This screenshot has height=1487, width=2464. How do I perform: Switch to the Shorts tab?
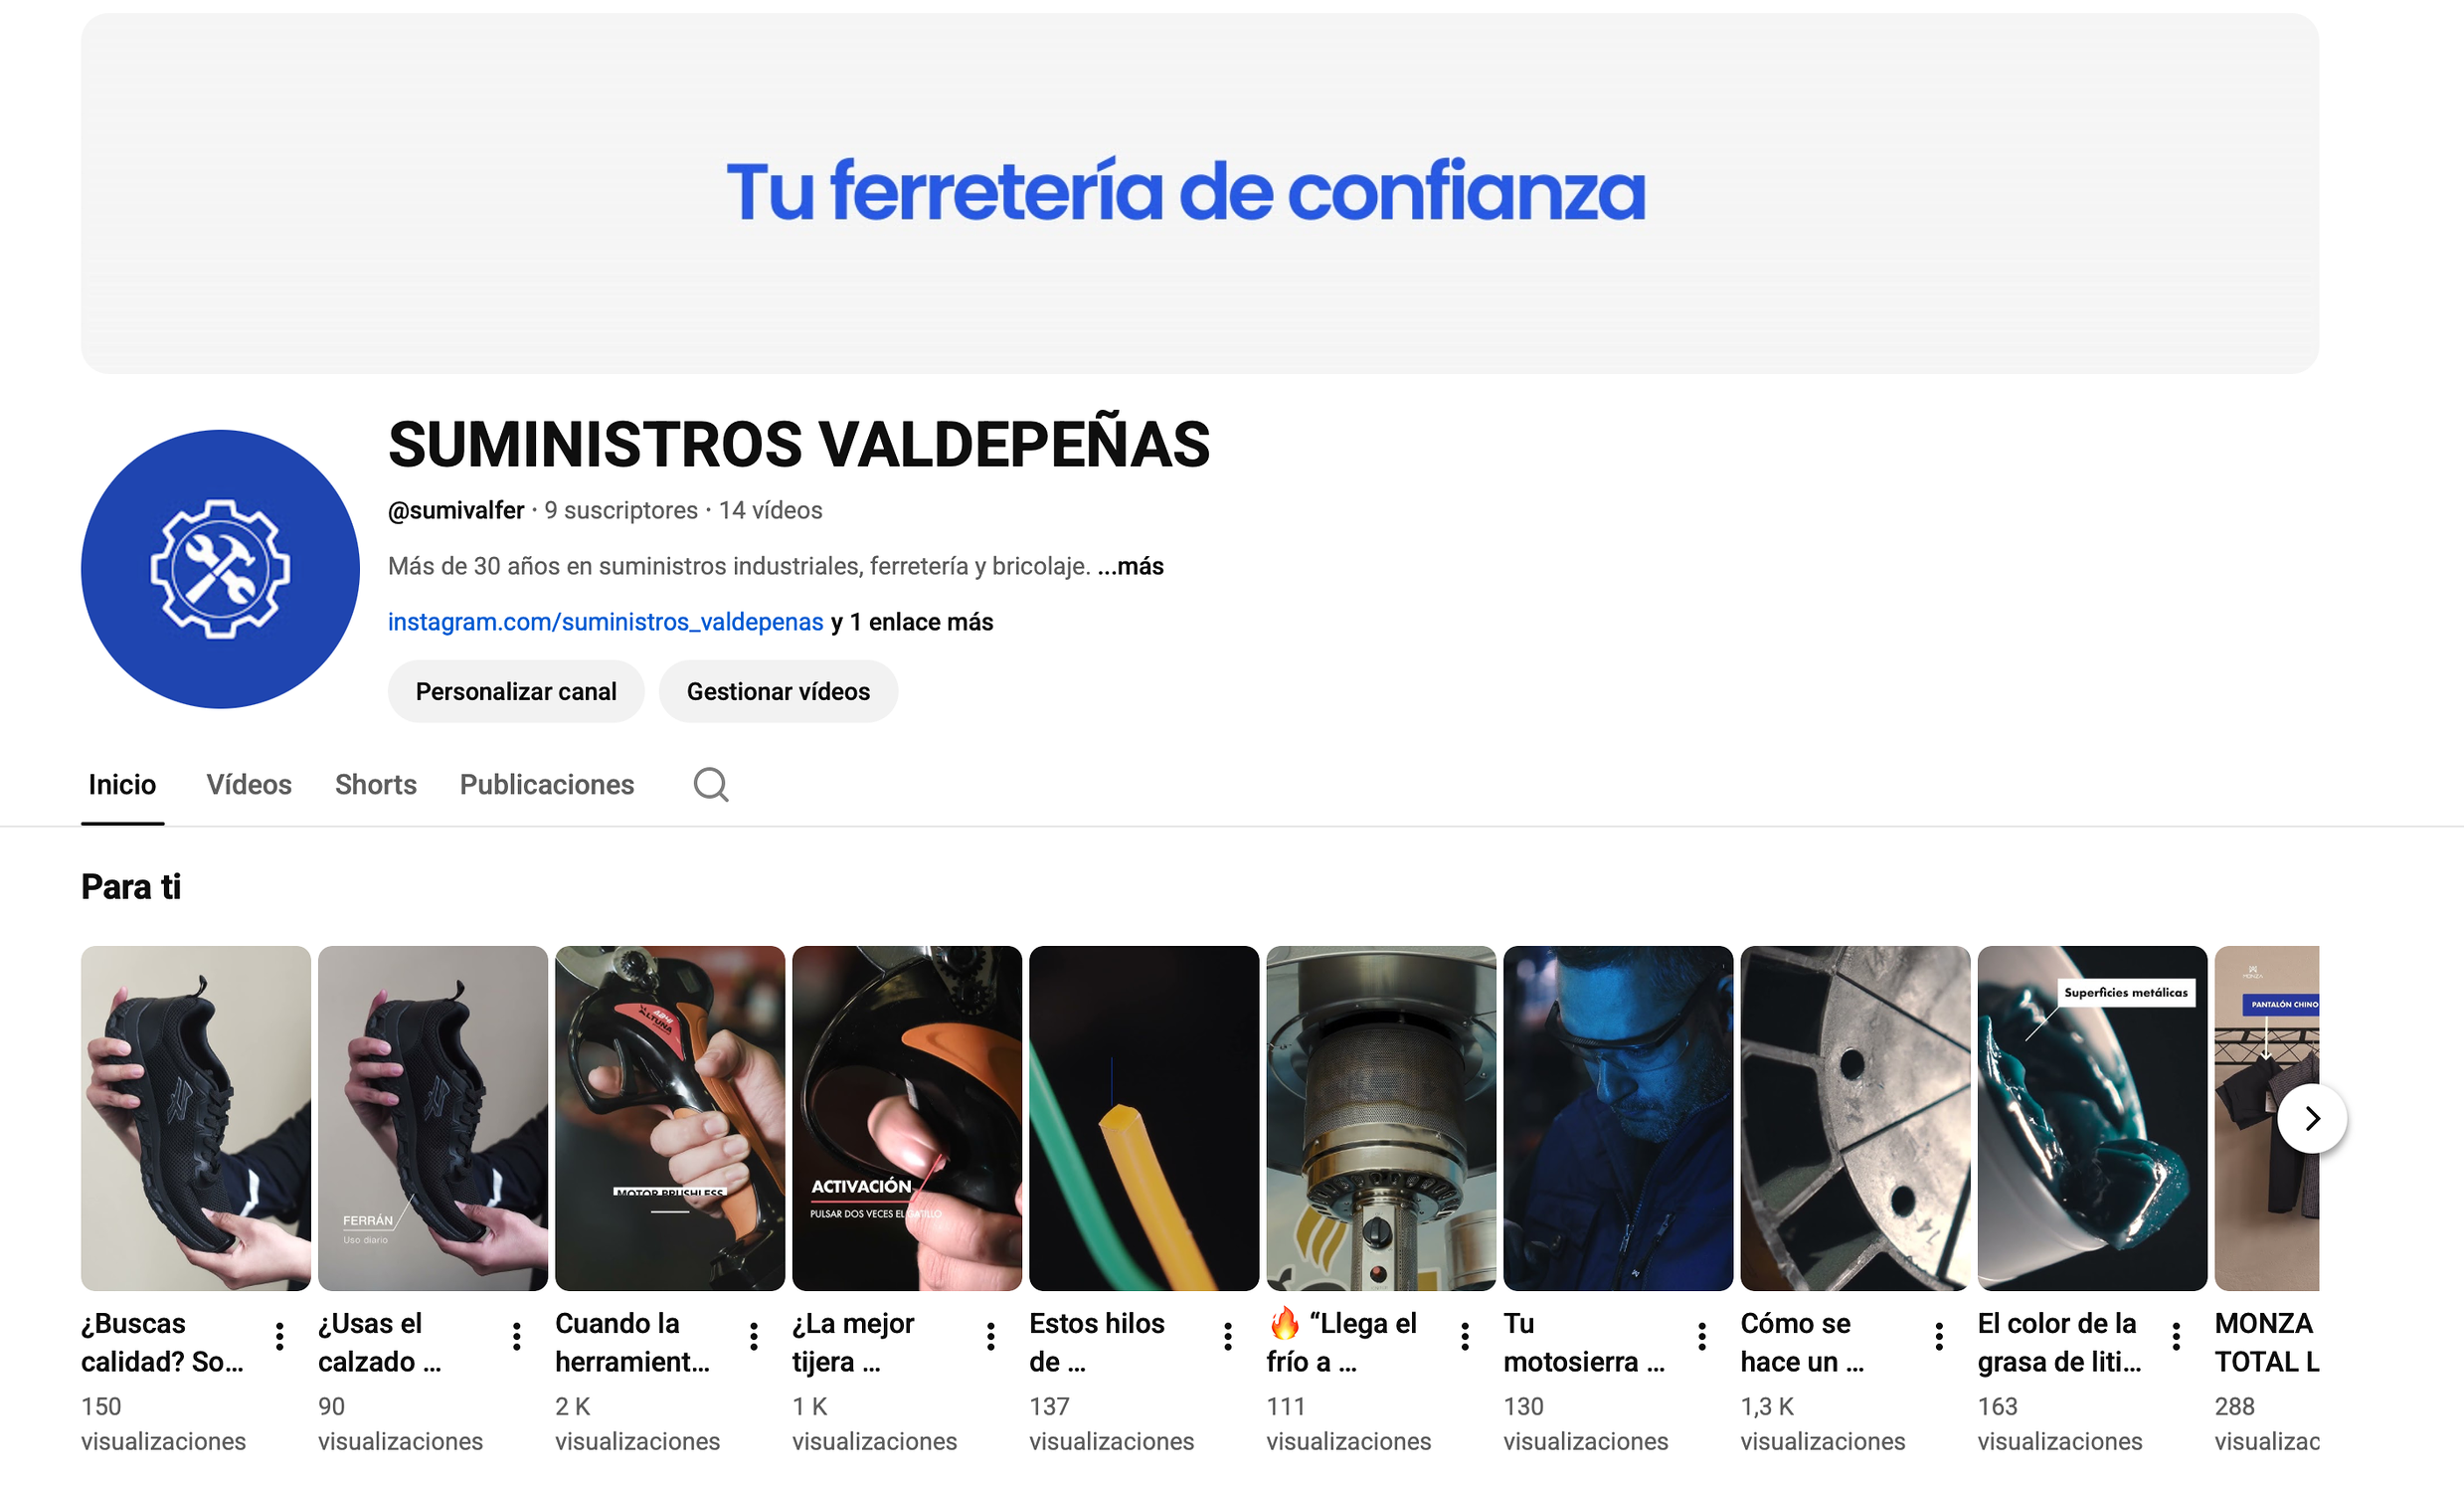(376, 785)
